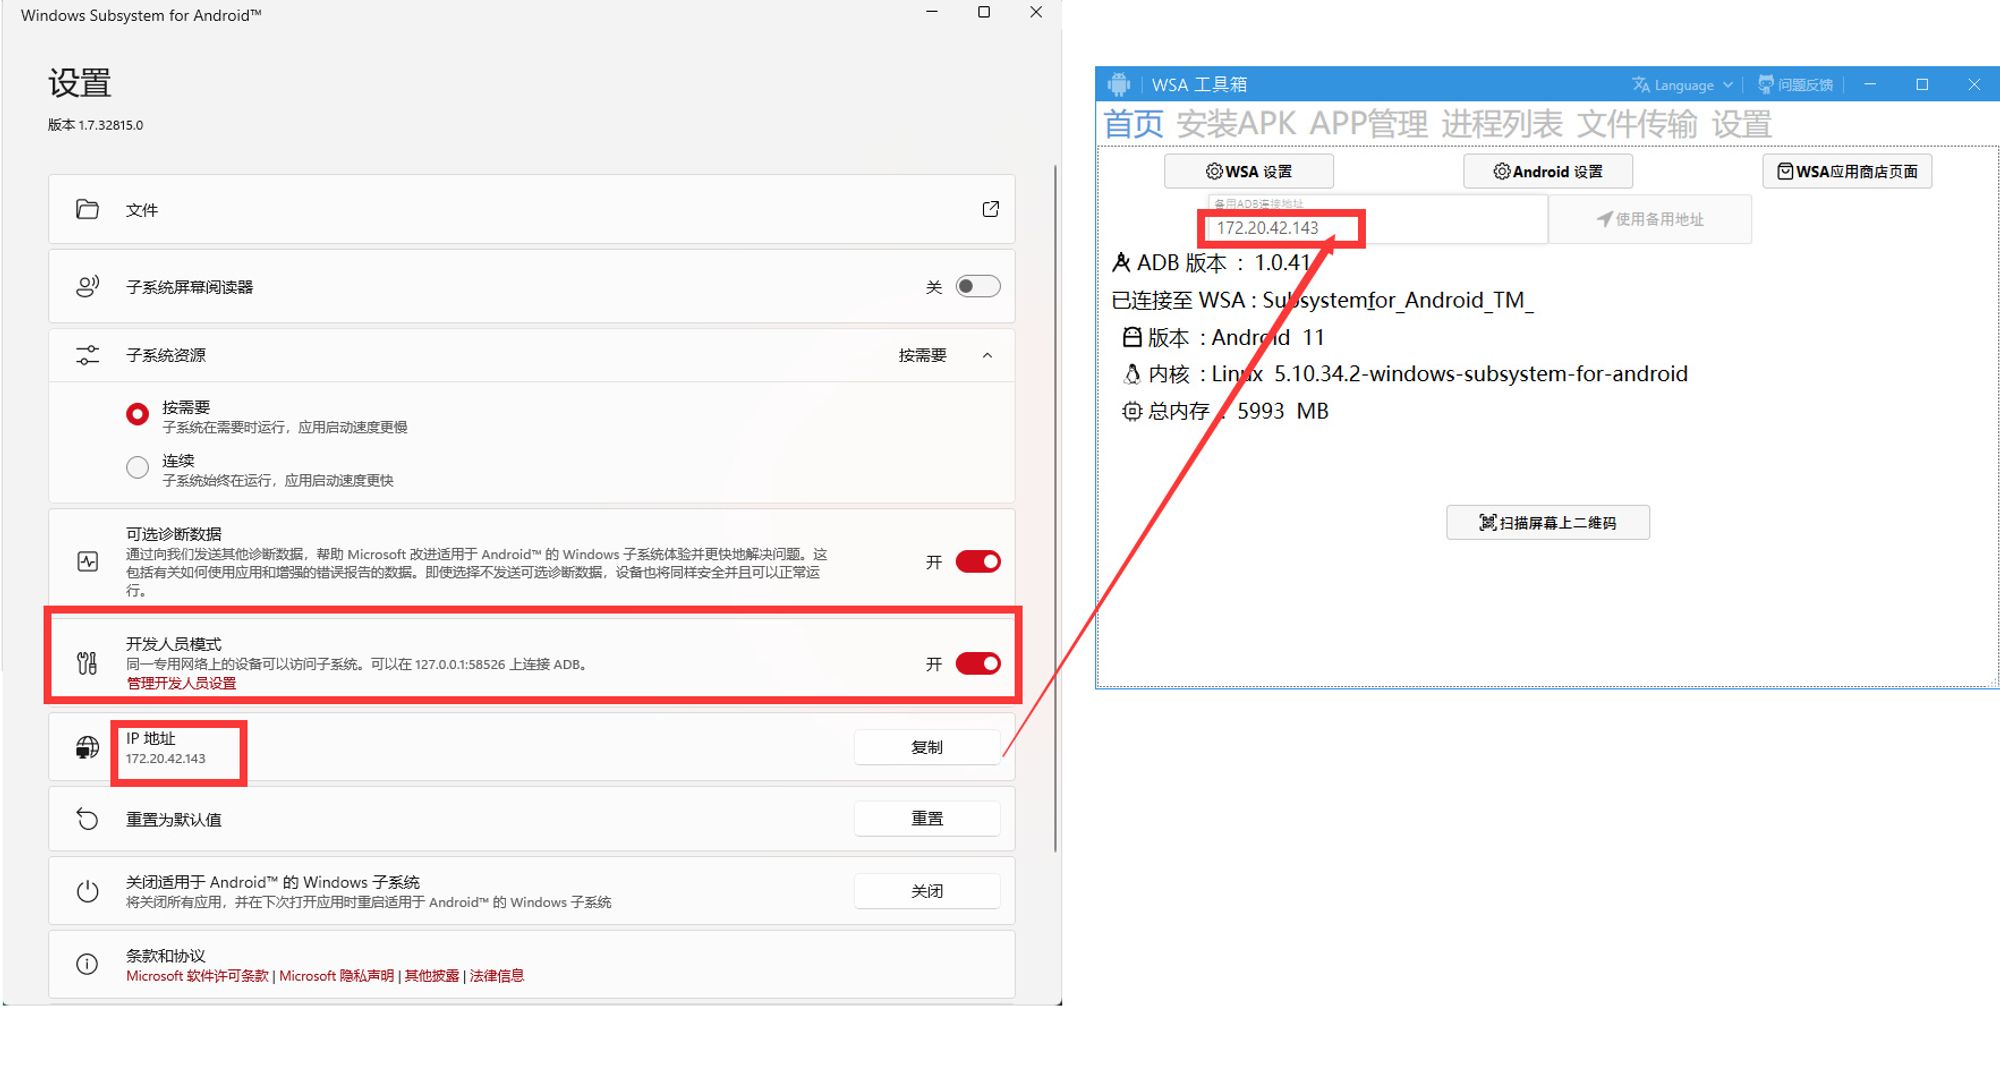Click the 子系统资源 sliders icon
This screenshot has width=2000, height=1071.
point(88,355)
